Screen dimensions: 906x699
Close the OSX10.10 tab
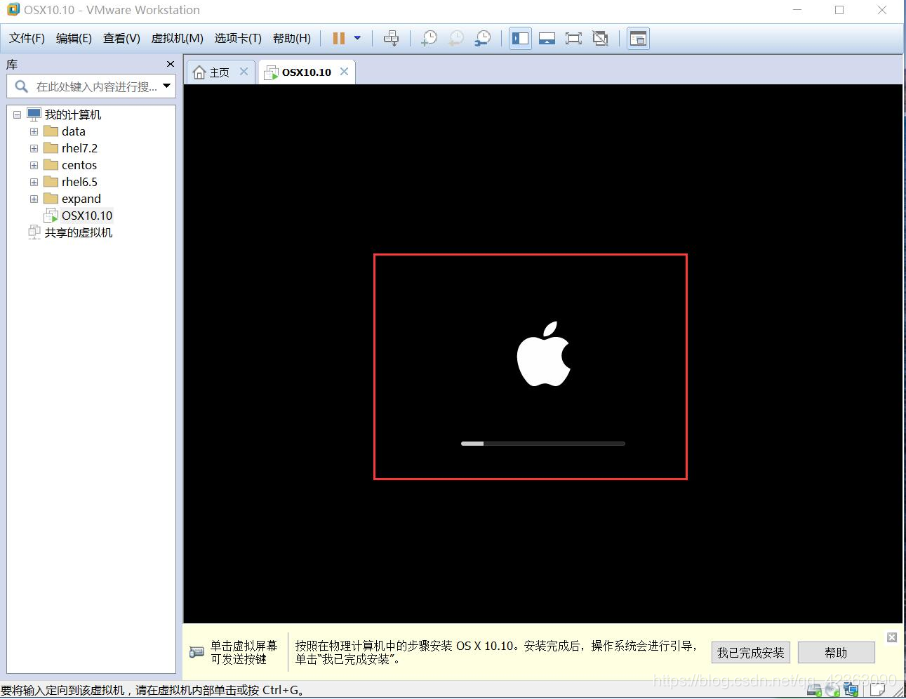[x=344, y=71]
